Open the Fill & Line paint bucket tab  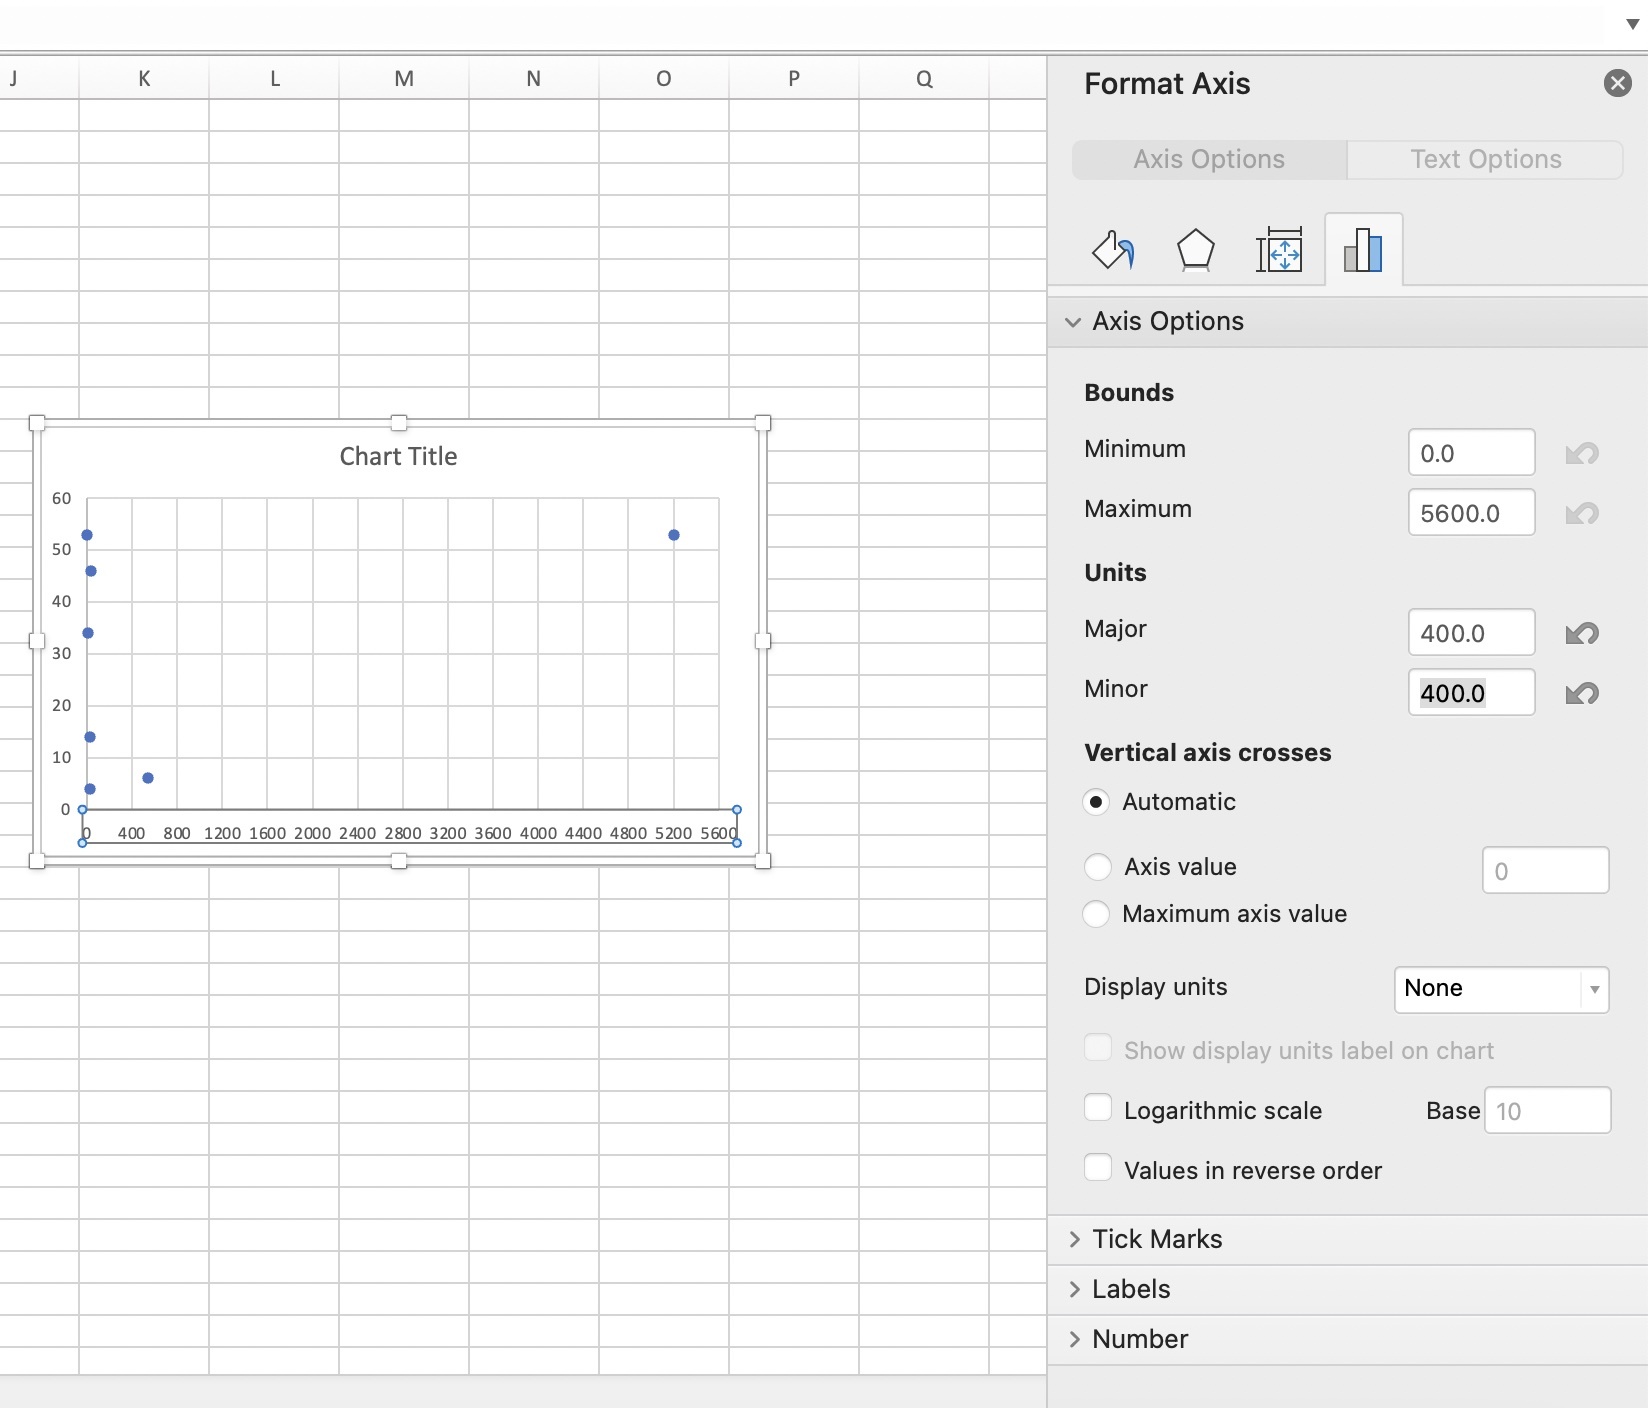(1112, 250)
